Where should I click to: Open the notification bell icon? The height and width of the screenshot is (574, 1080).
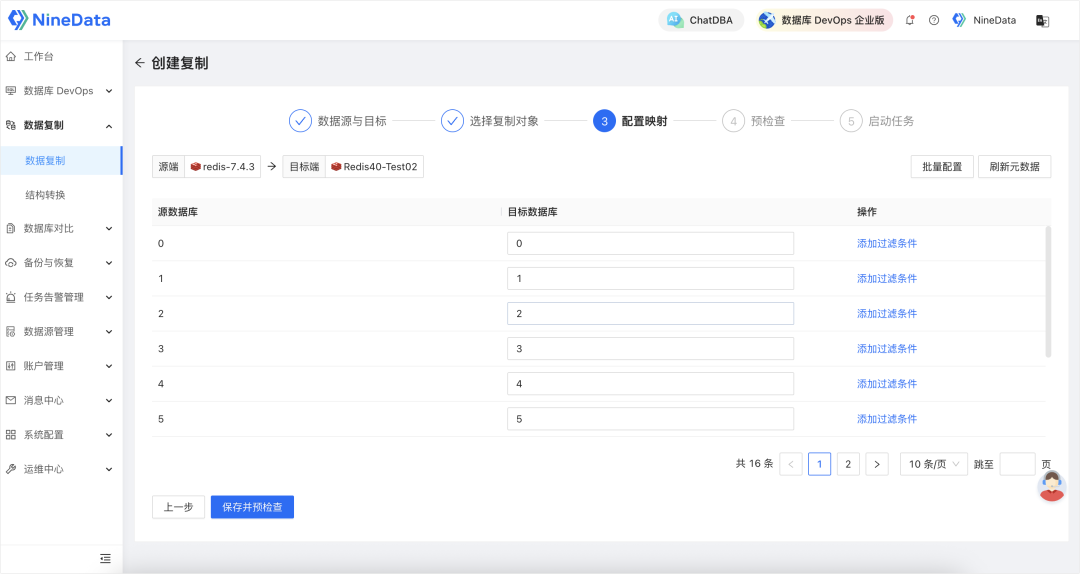pos(910,20)
